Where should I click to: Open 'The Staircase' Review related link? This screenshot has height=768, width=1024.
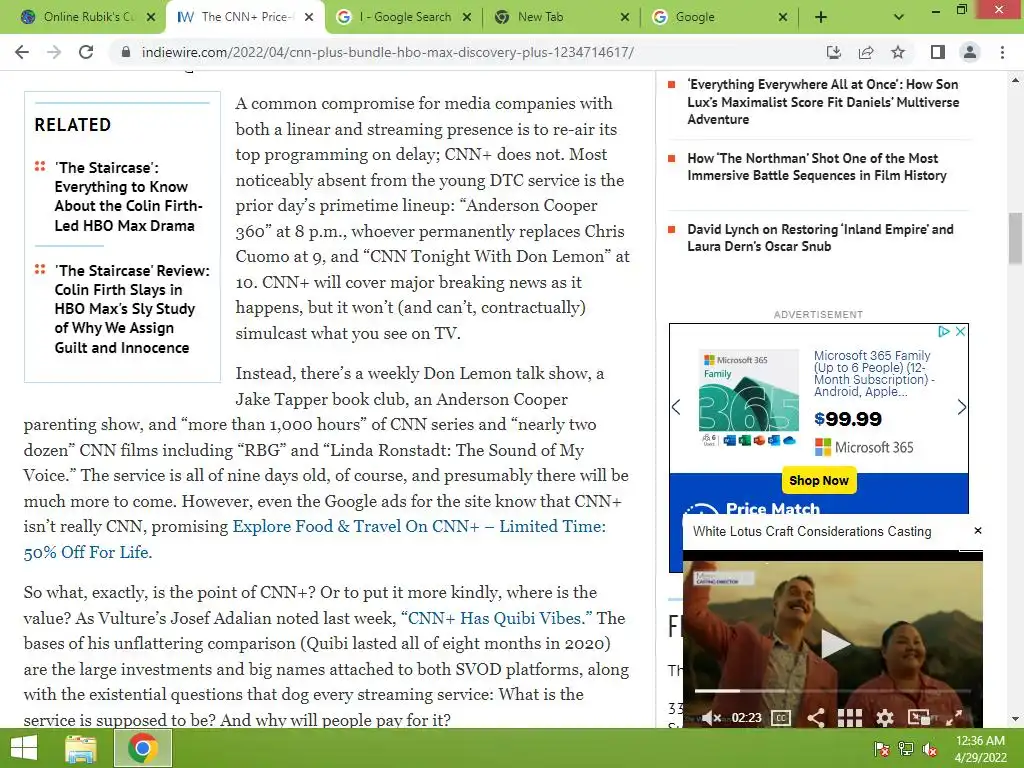(x=132, y=309)
